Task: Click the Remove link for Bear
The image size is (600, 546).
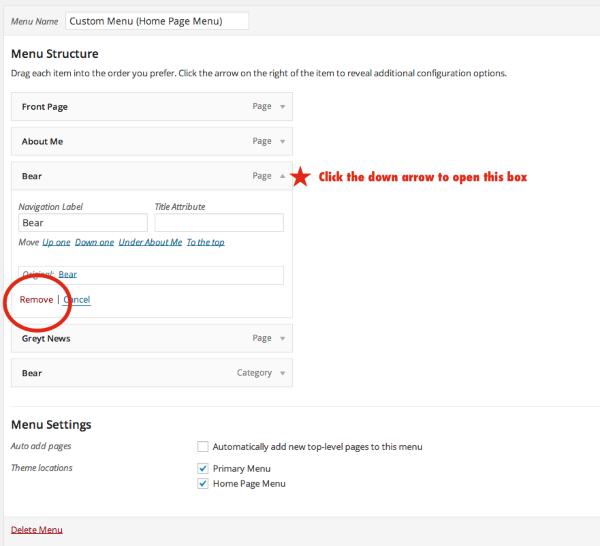Action: point(36,300)
